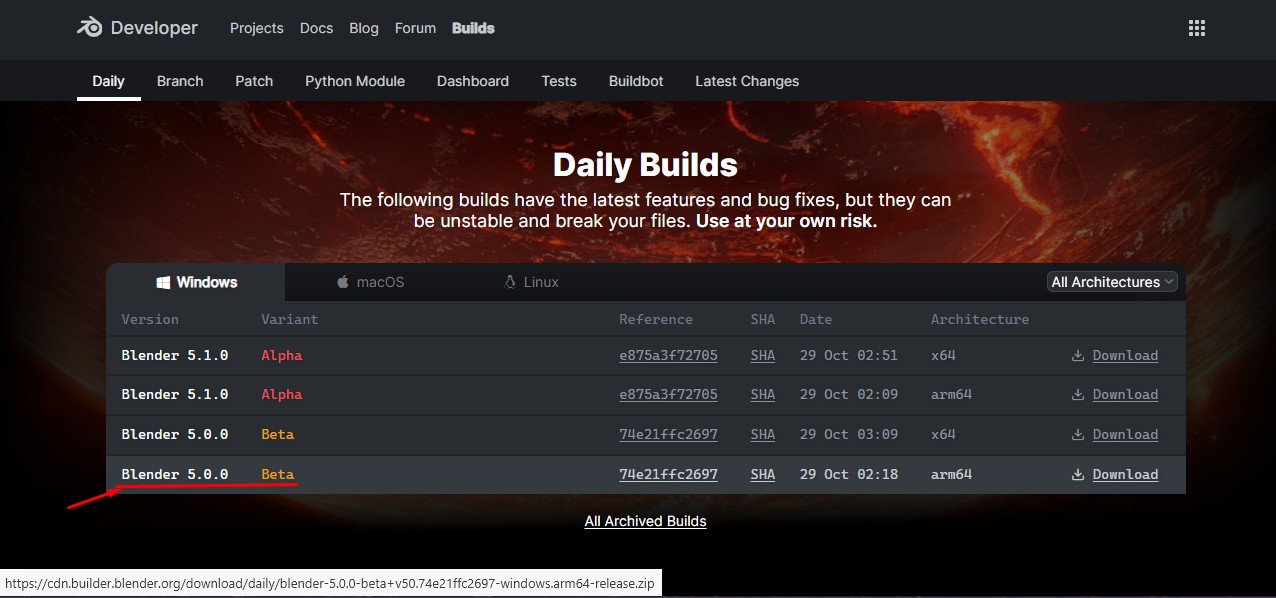Image resolution: width=1276 pixels, height=598 pixels.
Task: Open Docs in top navigation
Action: pyautogui.click(x=316, y=28)
